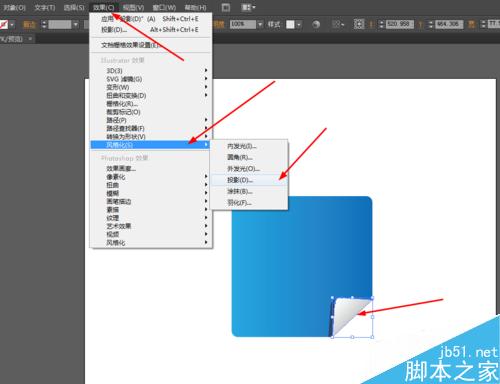Select the 扭曲 Photoshop effect item

[151, 185]
